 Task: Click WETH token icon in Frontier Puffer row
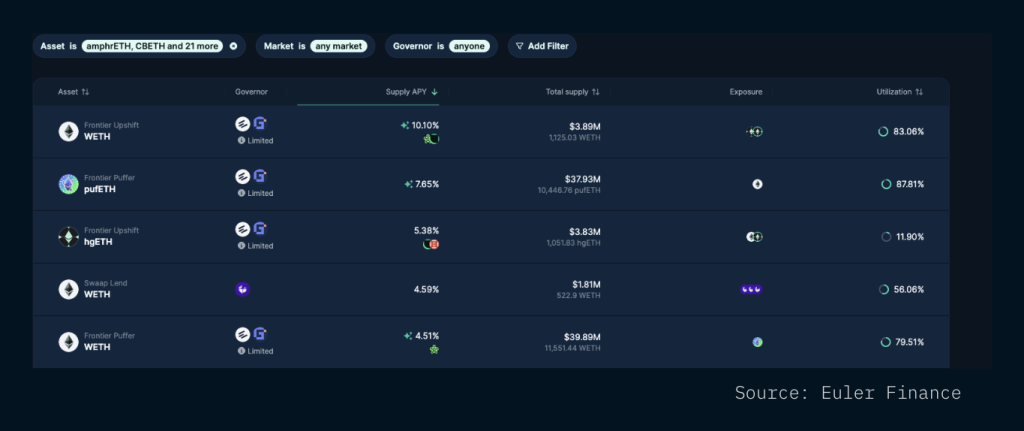coord(69,342)
